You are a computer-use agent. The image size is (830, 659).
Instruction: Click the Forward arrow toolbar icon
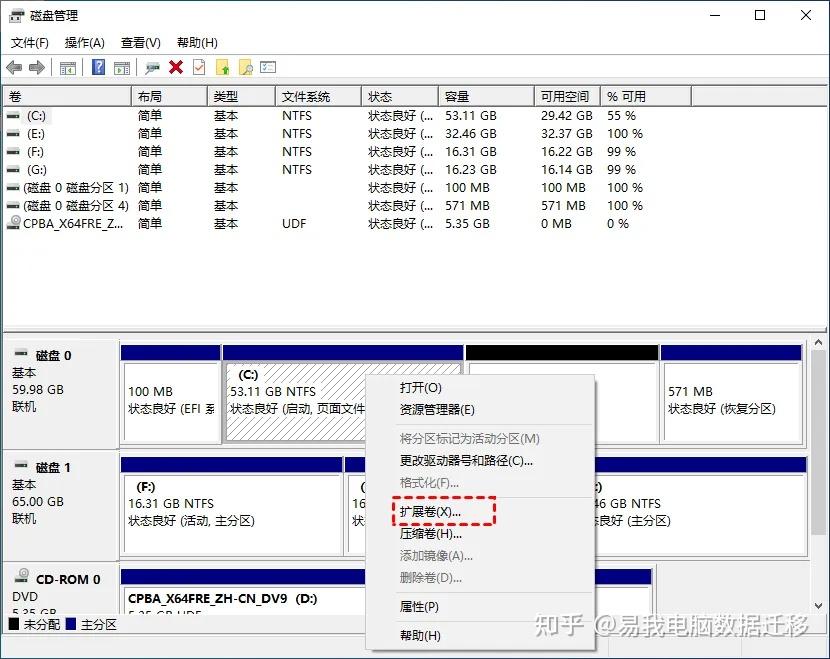(x=37, y=67)
